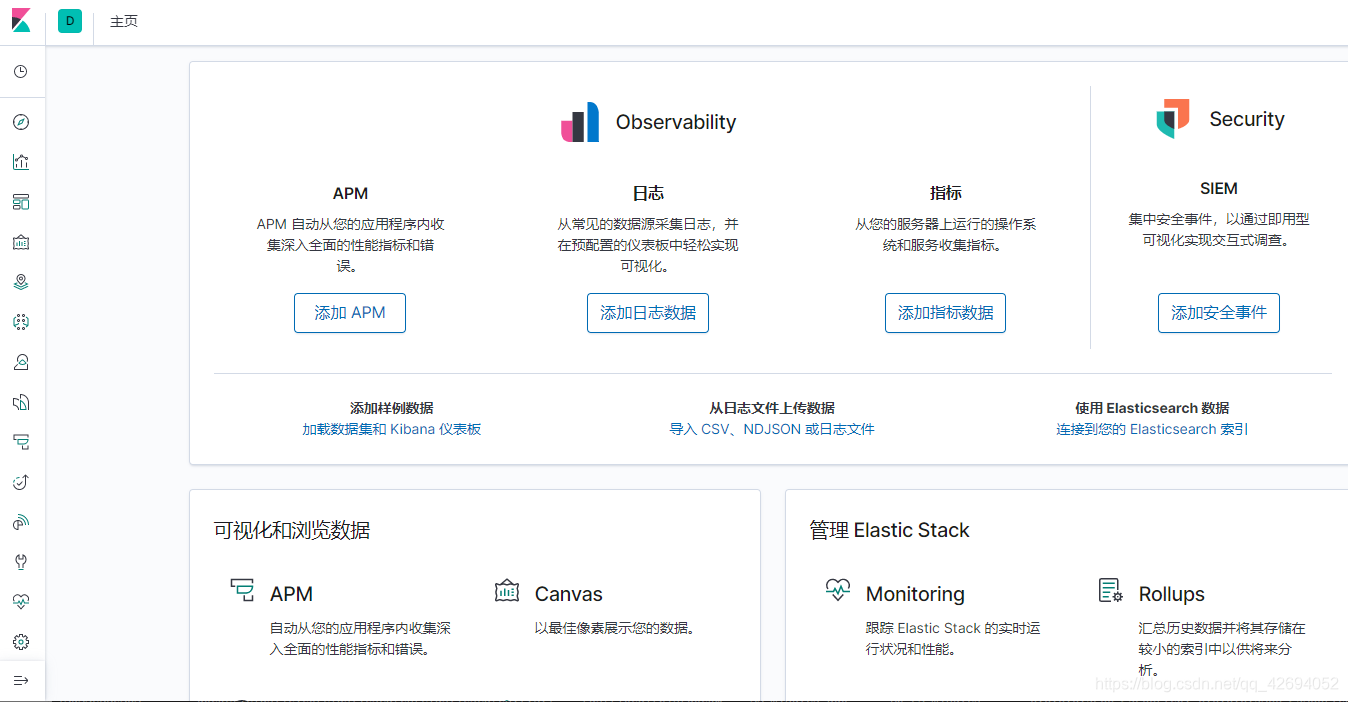Viewport: 1348px width, 702px height.
Task: Open Discover via the compass icon
Action: [21, 122]
